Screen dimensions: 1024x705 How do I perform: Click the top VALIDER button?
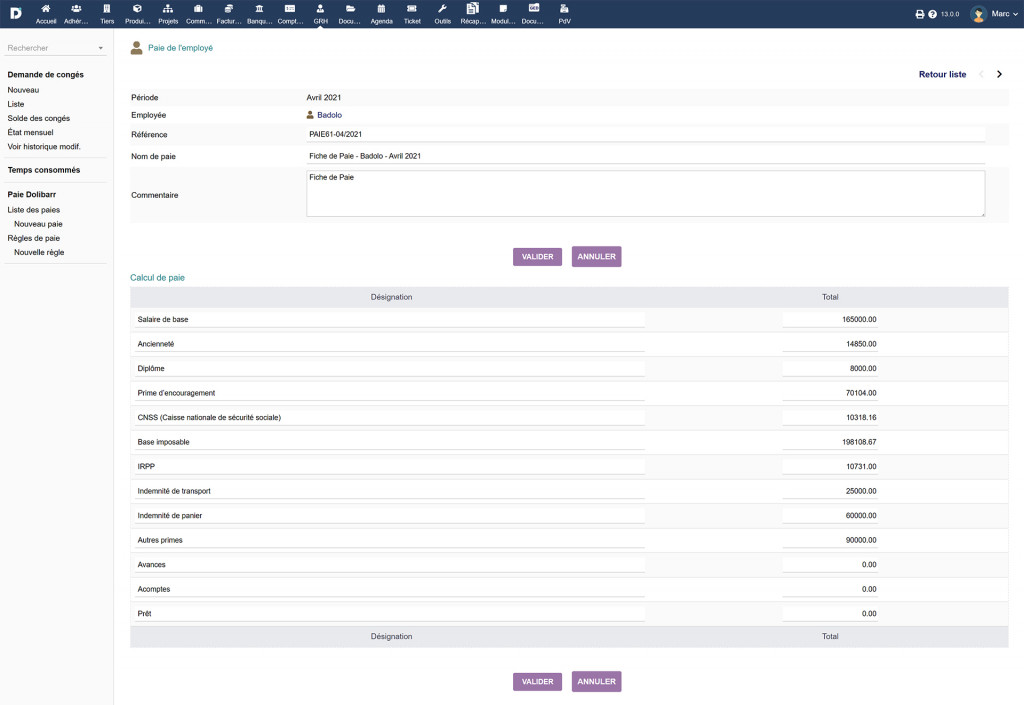coord(537,257)
